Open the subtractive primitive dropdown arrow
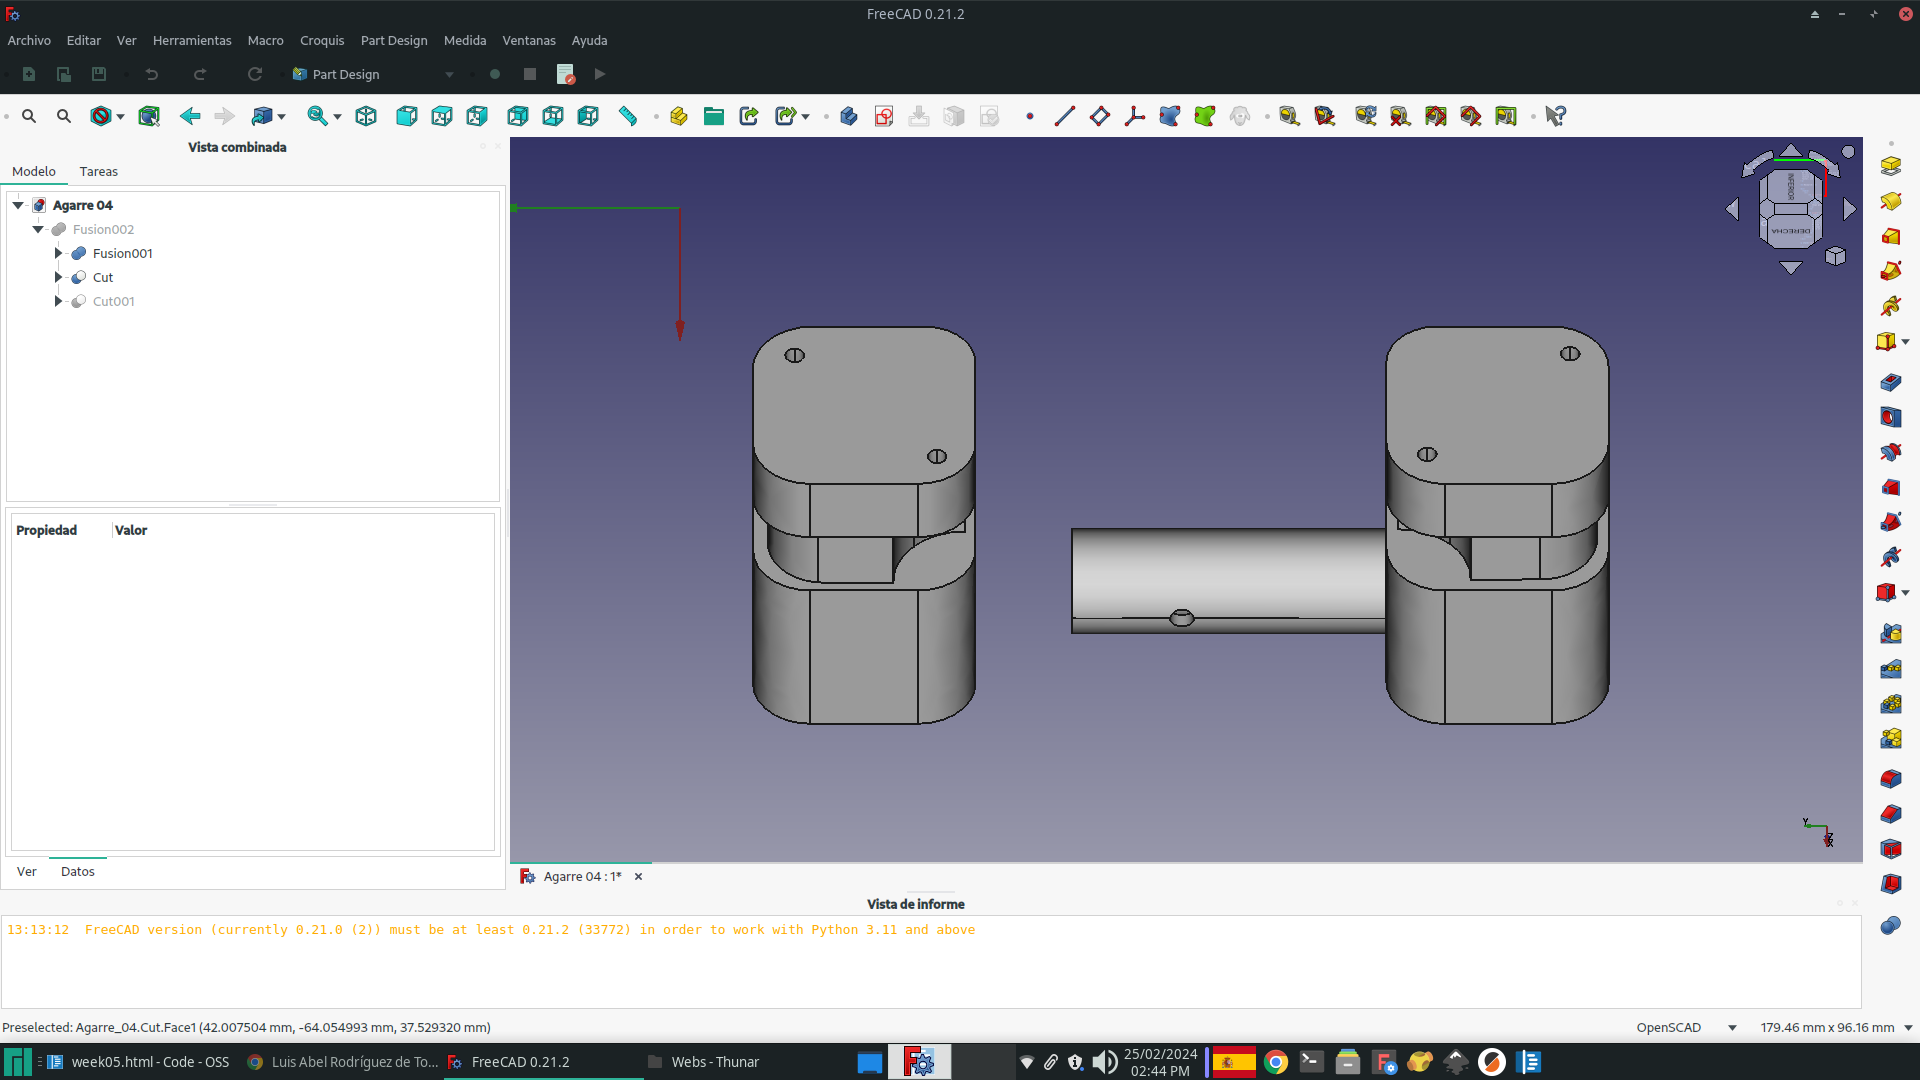1920x1080 pixels. pos(1905,593)
